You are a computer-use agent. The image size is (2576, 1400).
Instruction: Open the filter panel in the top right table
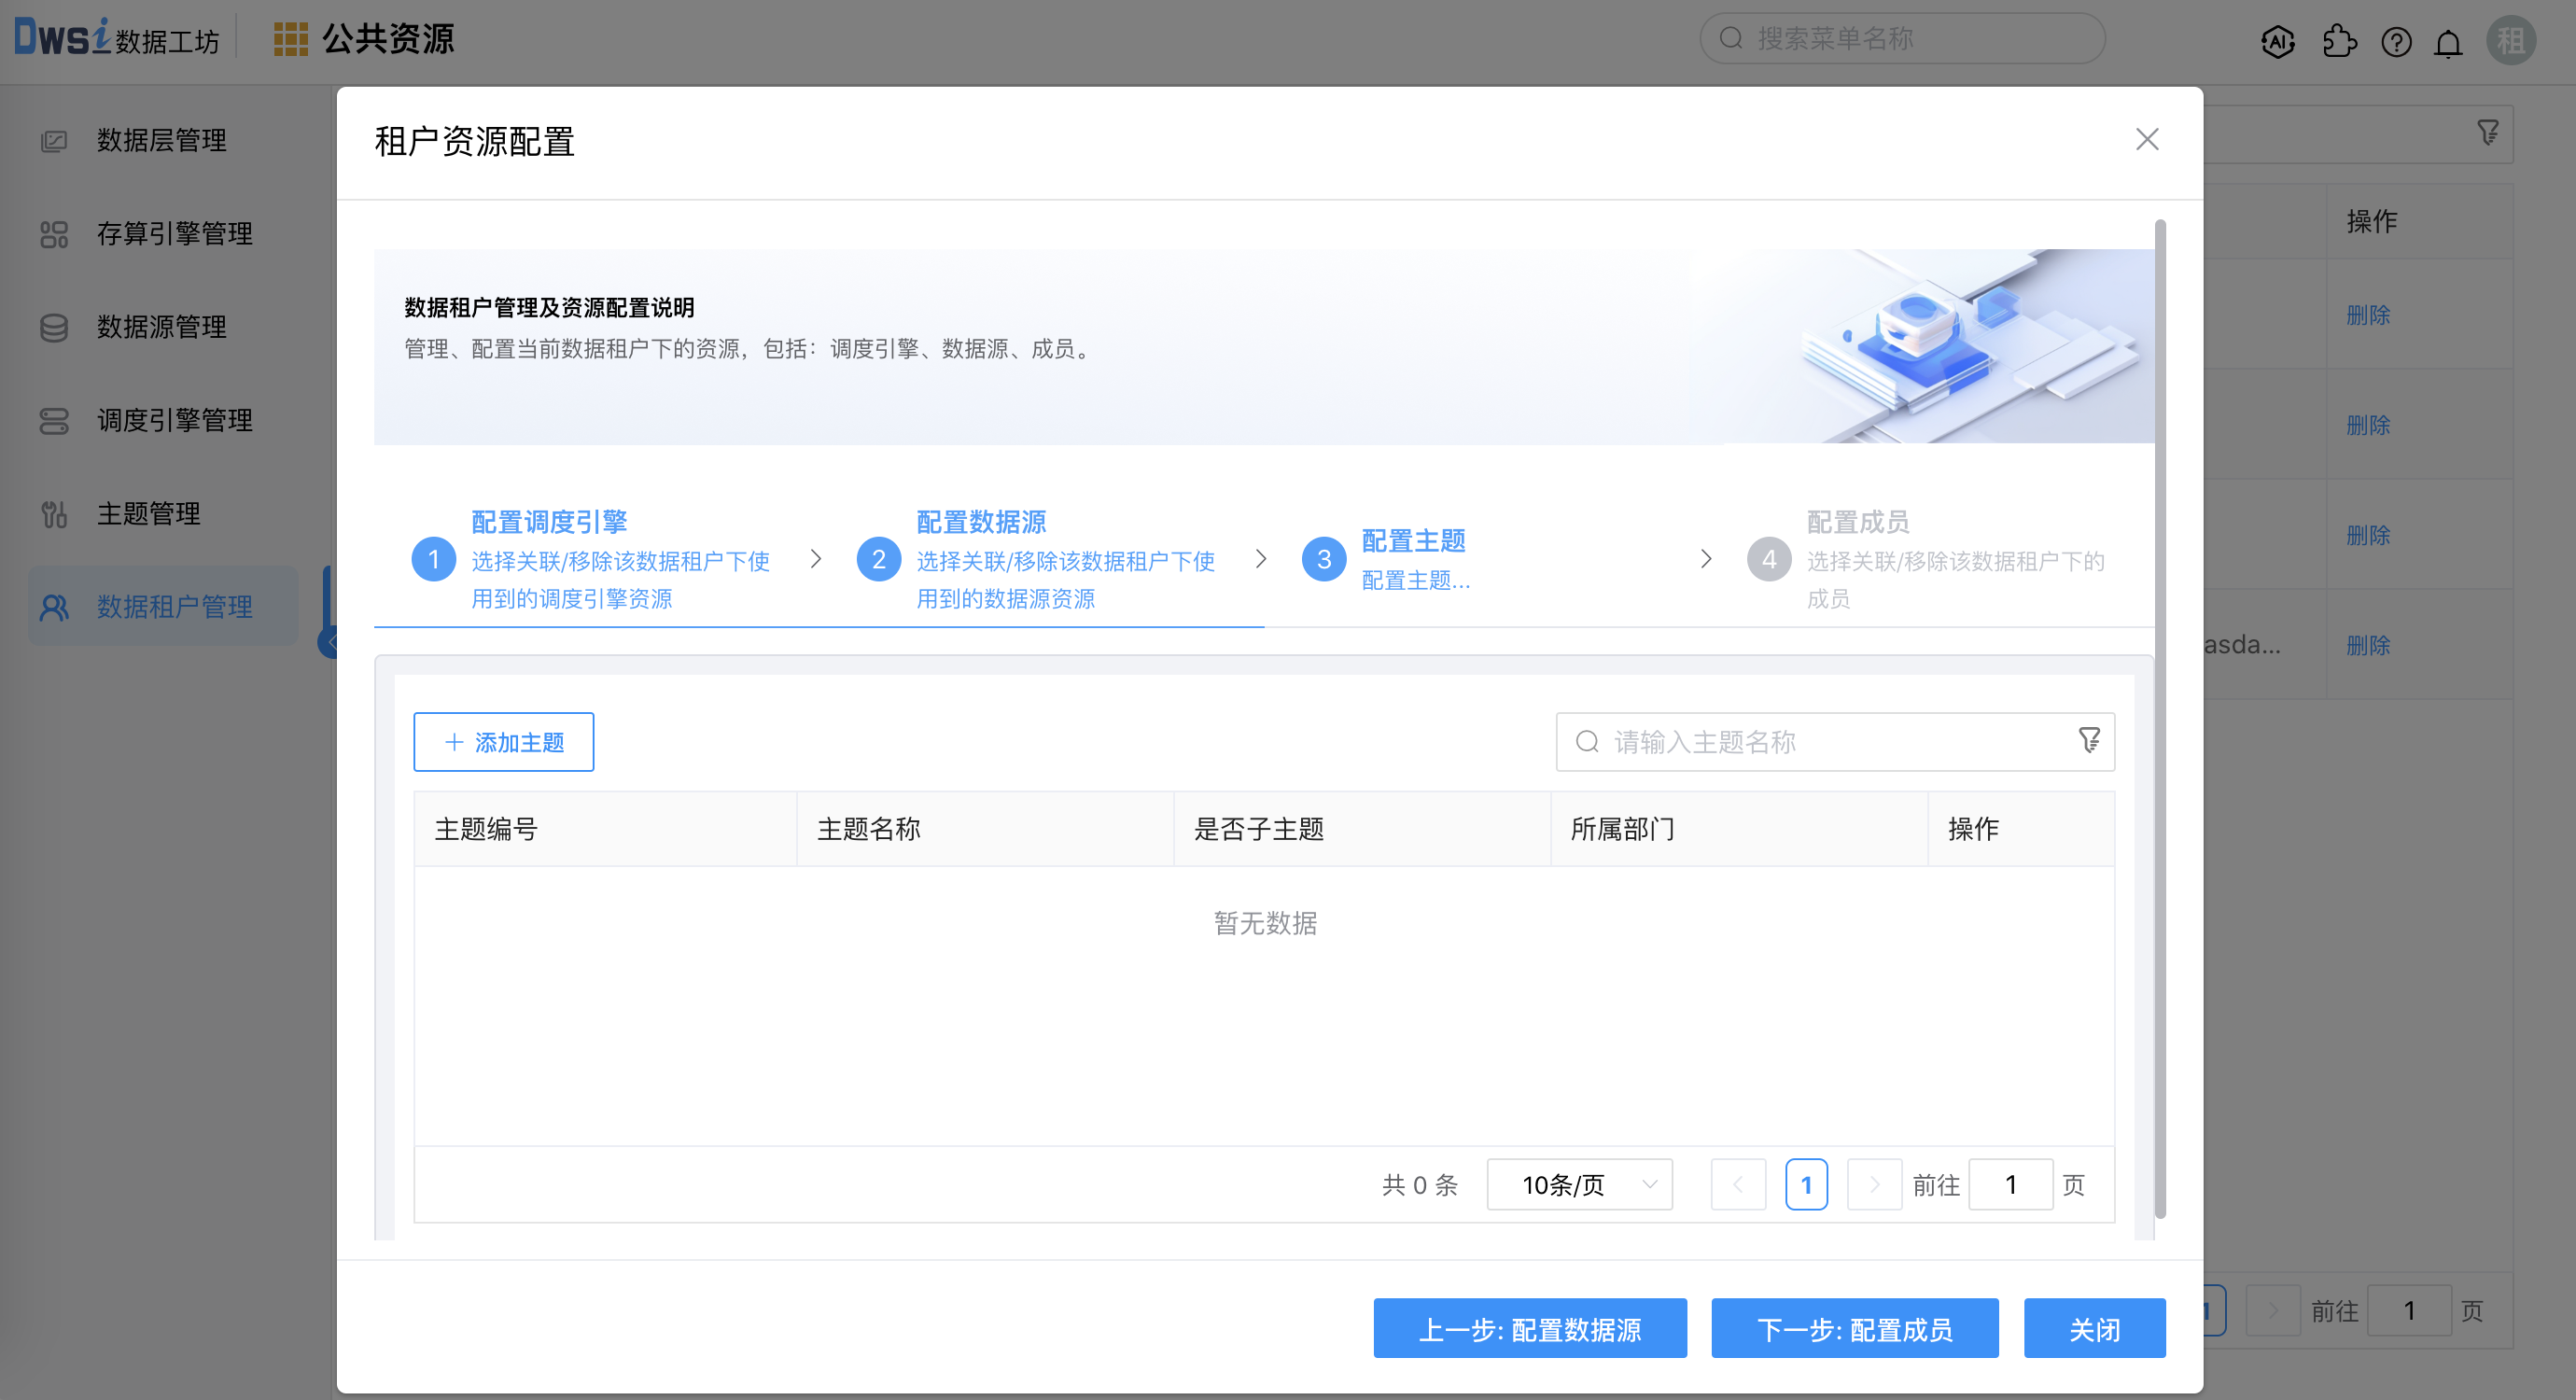point(2487,131)
